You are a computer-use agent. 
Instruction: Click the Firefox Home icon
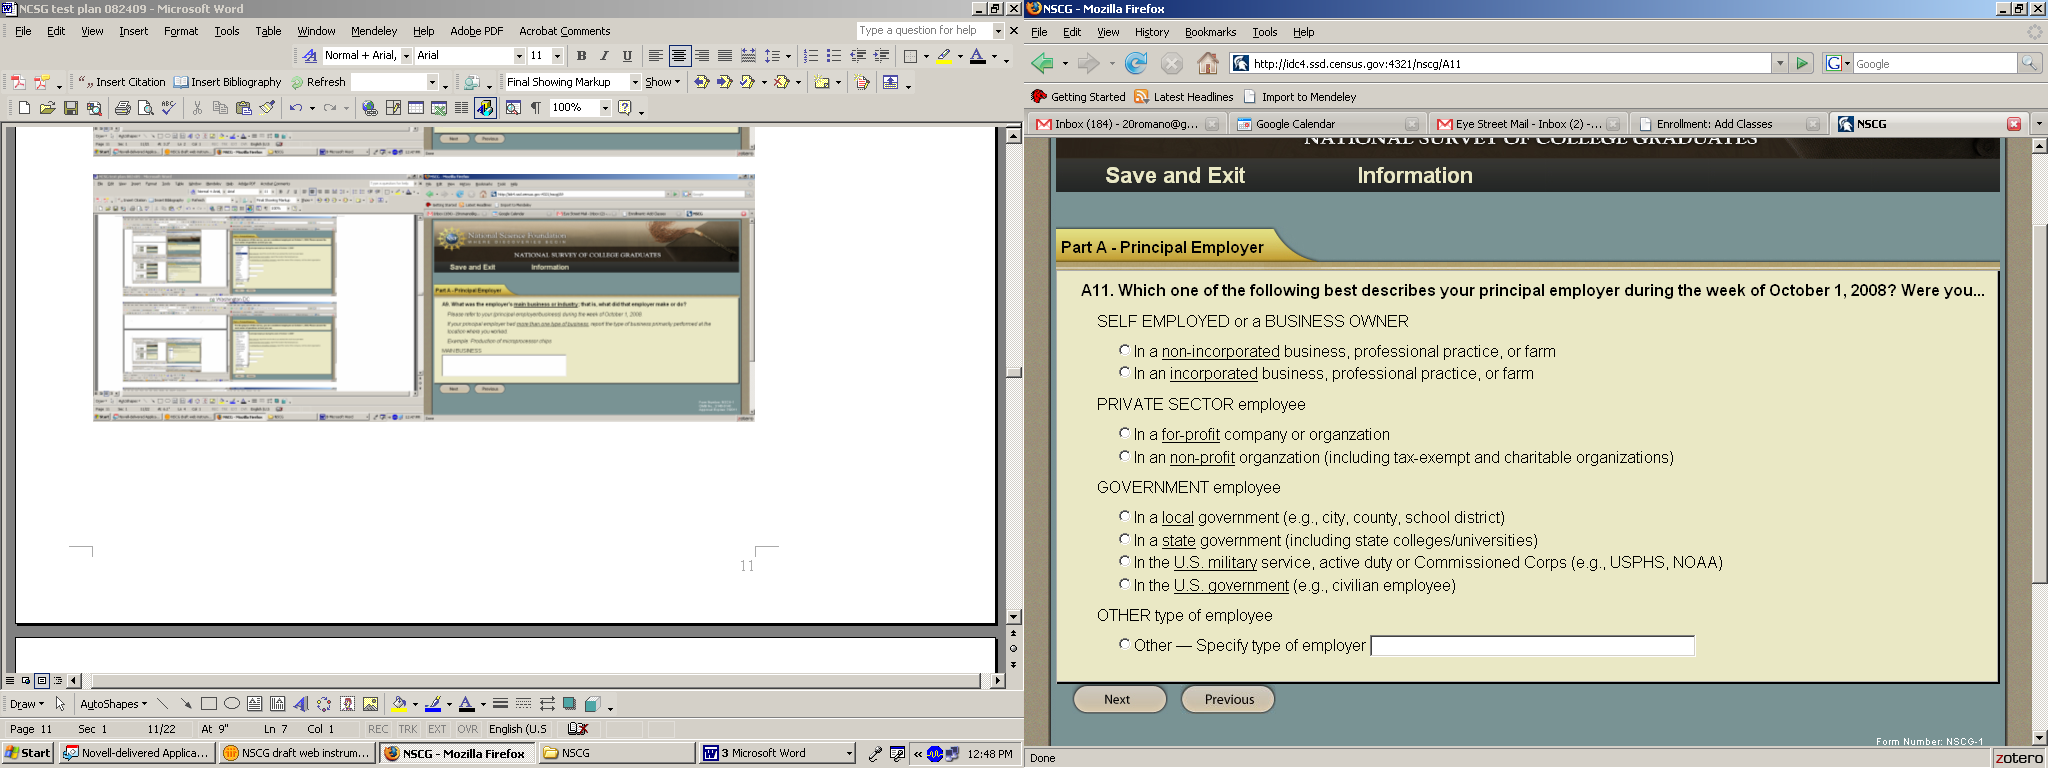click(1208, 64)
